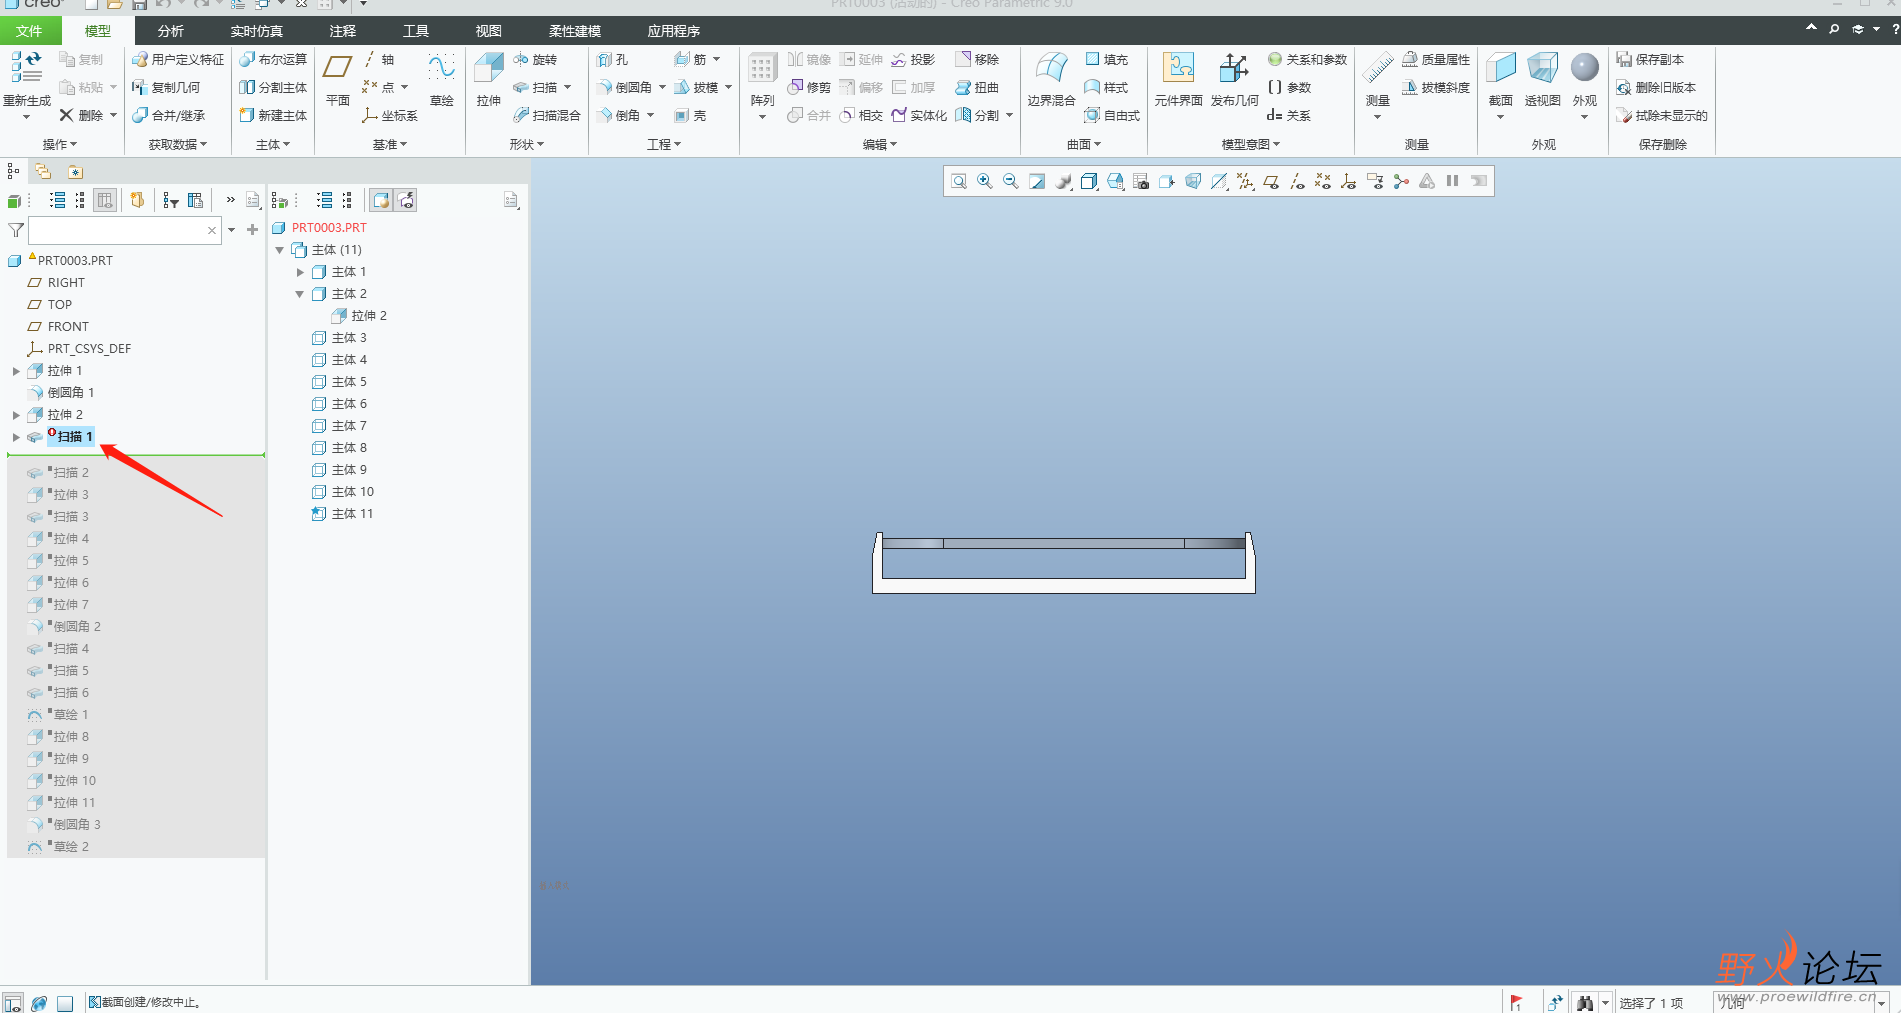Viewport: 1901px width, 1013px height.
Task: Expand the 扫描 1 feature node
Action: 16,437
